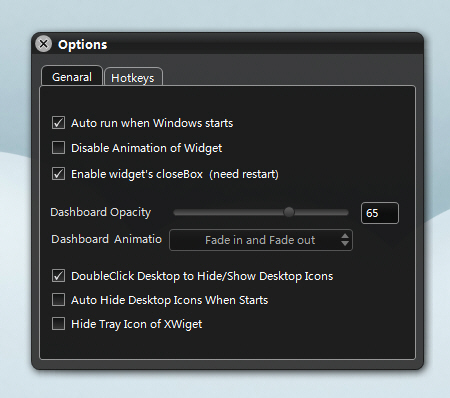The height and width of the screenshot is (398, 450).
Task: Open the Hotkeys tab
Action: click(133, 77)
